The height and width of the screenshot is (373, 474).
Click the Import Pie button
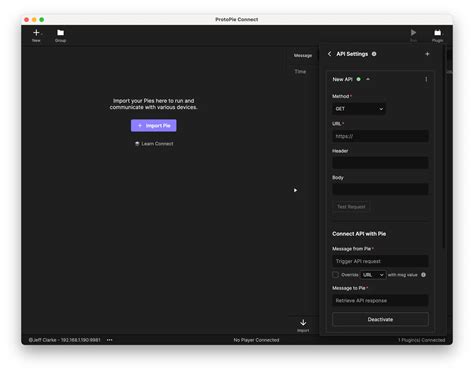point(153,126)
